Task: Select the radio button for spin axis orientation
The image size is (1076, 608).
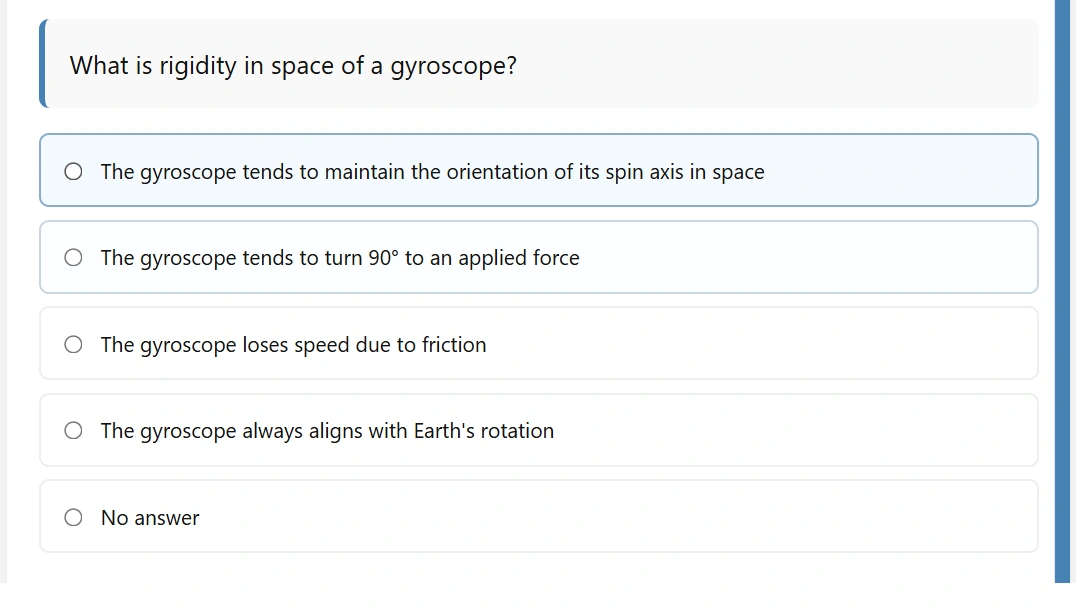Action: pyautogui.click(x=73, y=172)
